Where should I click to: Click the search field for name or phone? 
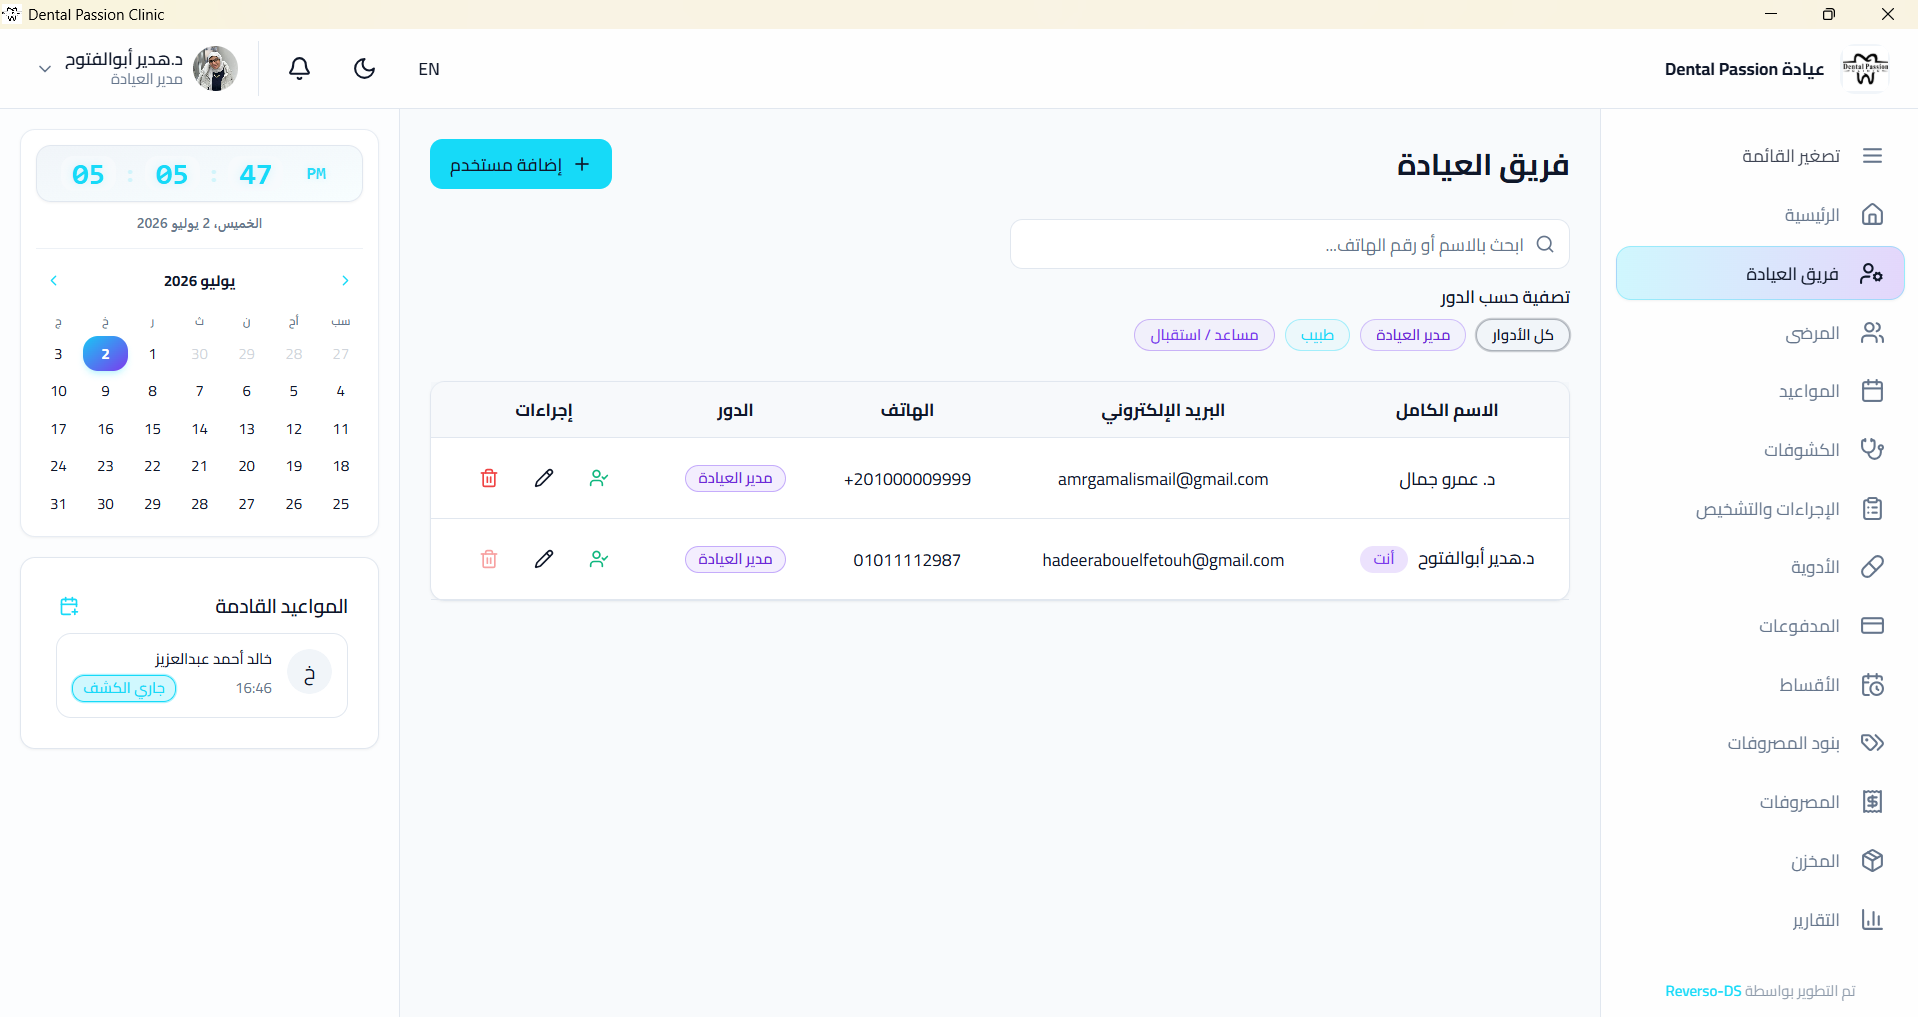pyautogui.click(x=1289, y=244)
